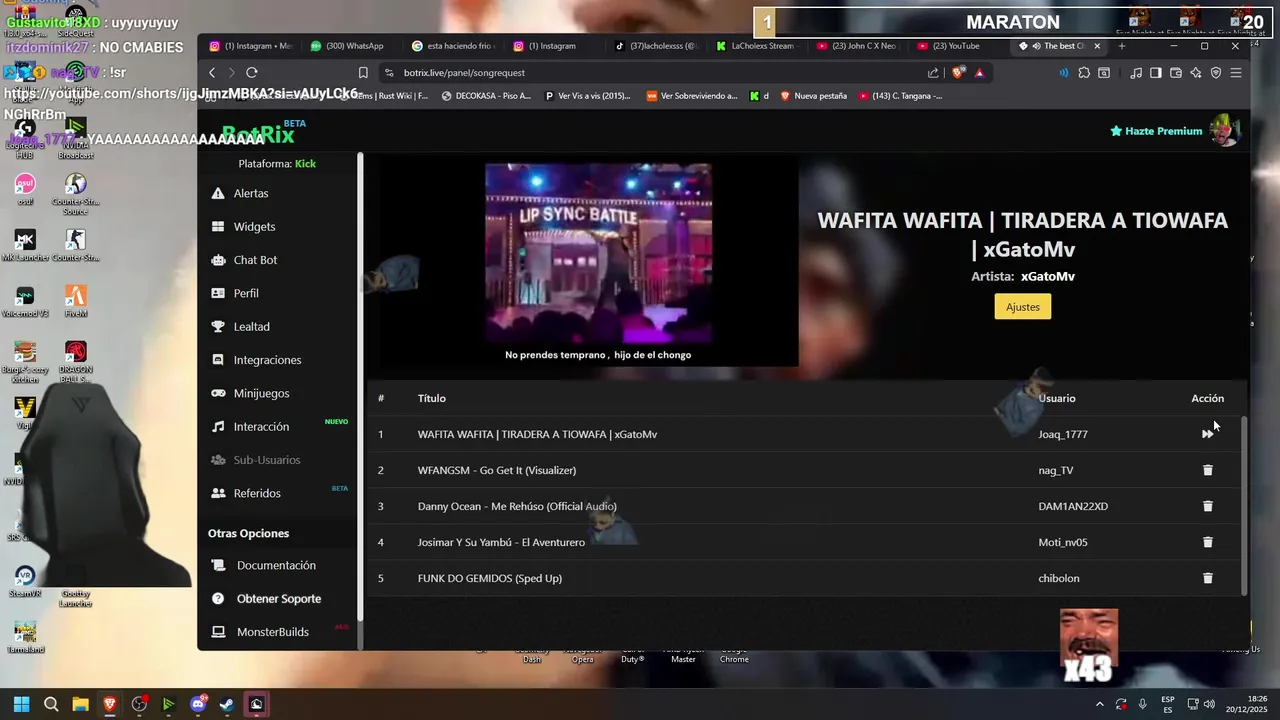1280x720 pixels.
Task: Click the yellow Ajustes button
Action: click(x=1022, y=307)
